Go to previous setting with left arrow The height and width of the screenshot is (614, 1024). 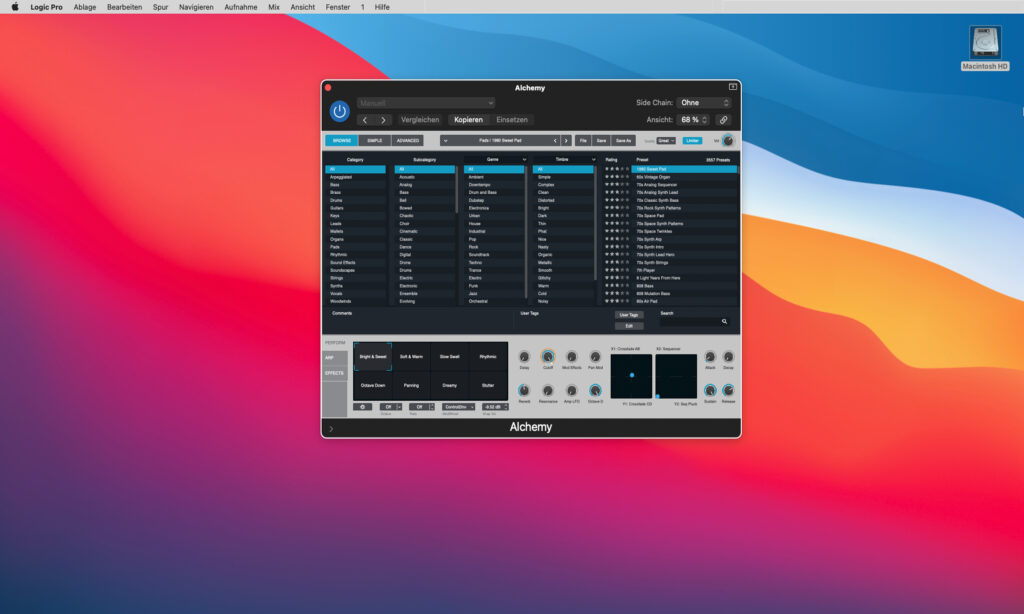(365, 120)
